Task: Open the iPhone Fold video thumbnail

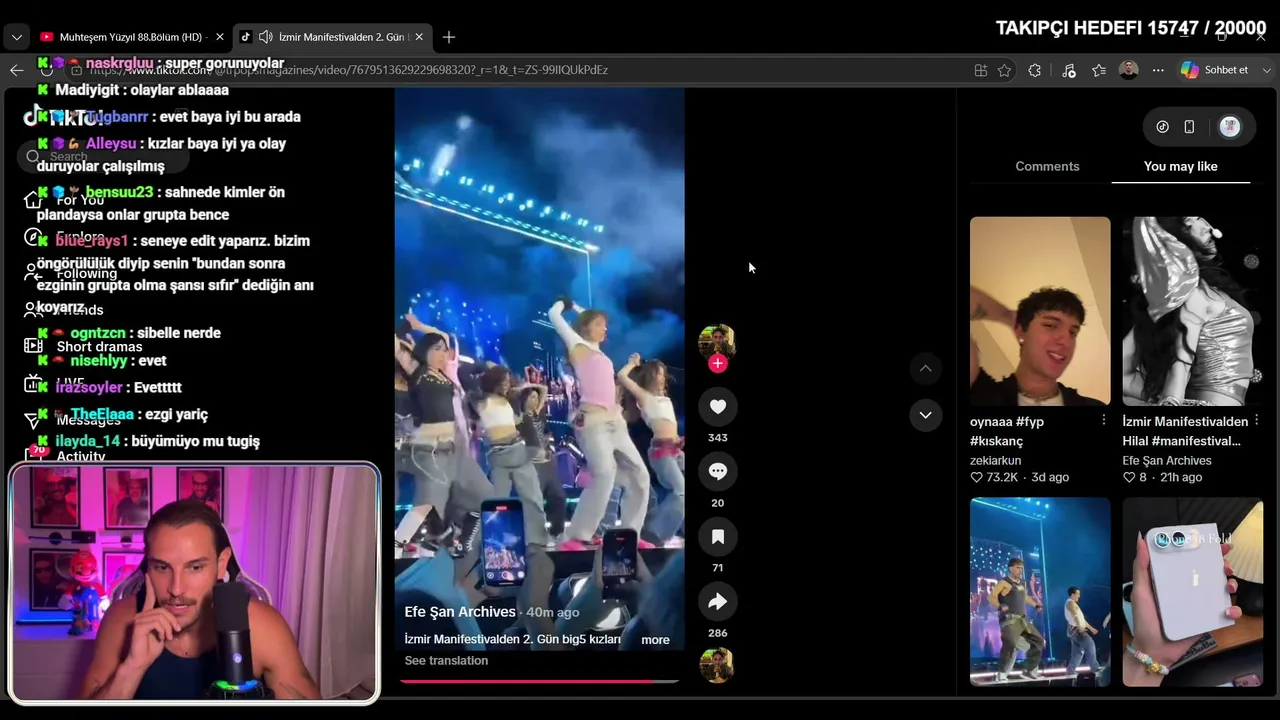Action: point(1192,592)
